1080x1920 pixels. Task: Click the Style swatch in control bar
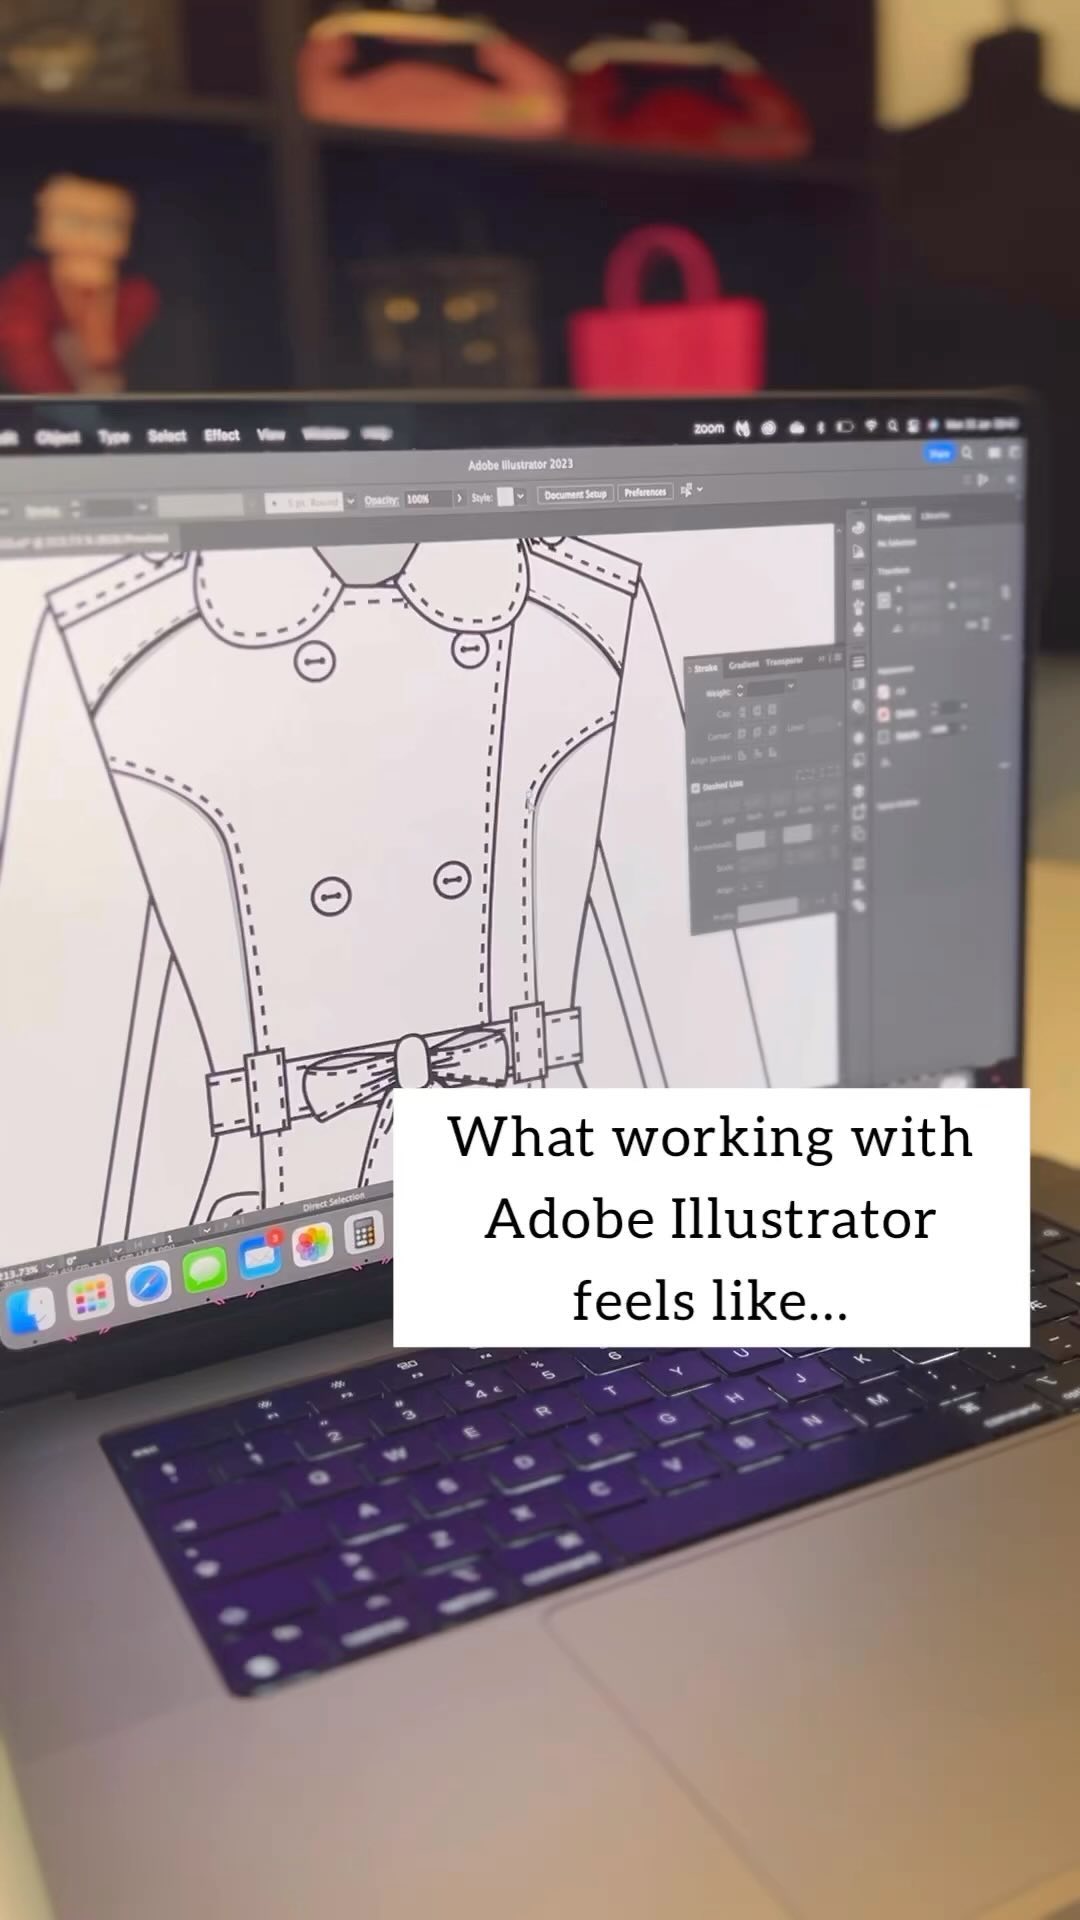505,497
